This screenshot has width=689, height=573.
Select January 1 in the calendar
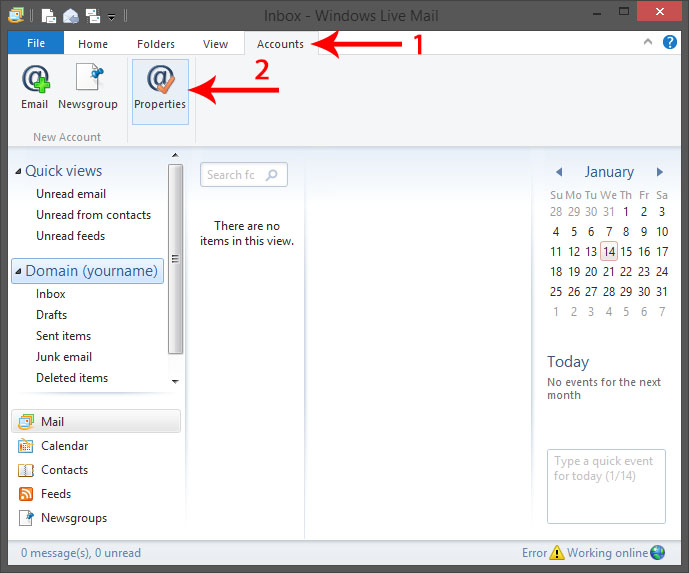point(626,212)
